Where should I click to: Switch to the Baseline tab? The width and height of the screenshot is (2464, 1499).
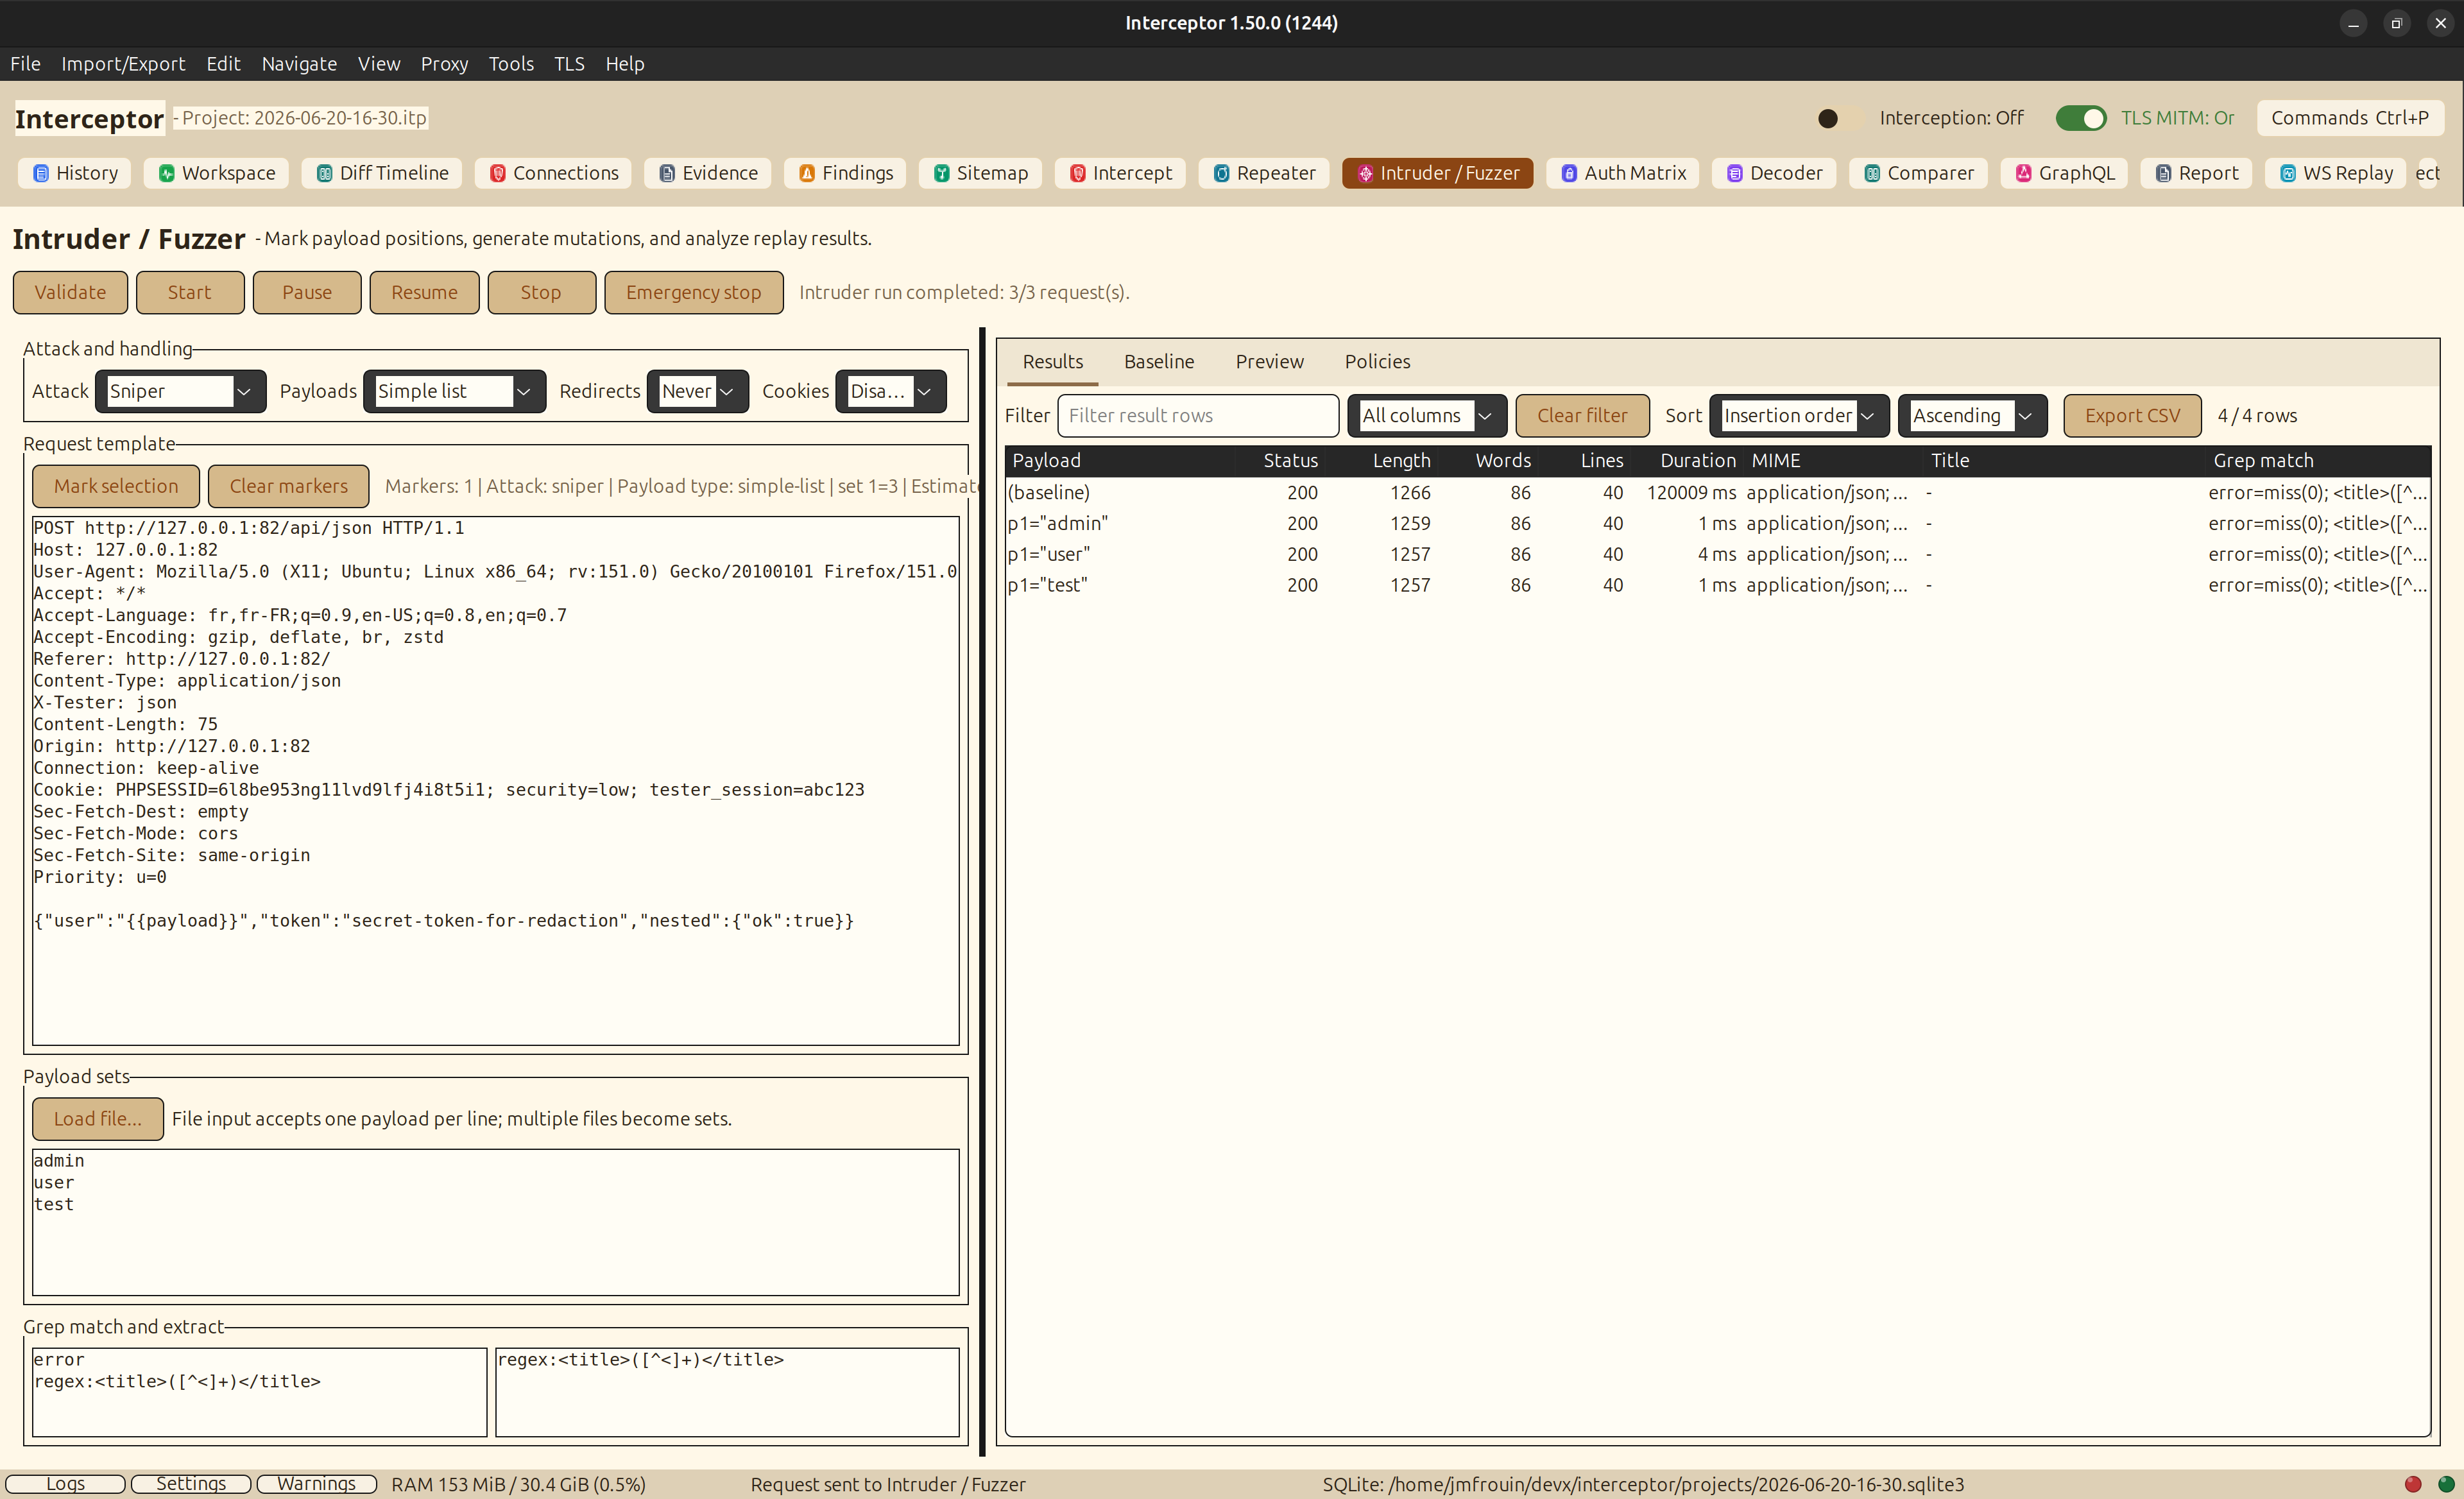click(1159, 361)
